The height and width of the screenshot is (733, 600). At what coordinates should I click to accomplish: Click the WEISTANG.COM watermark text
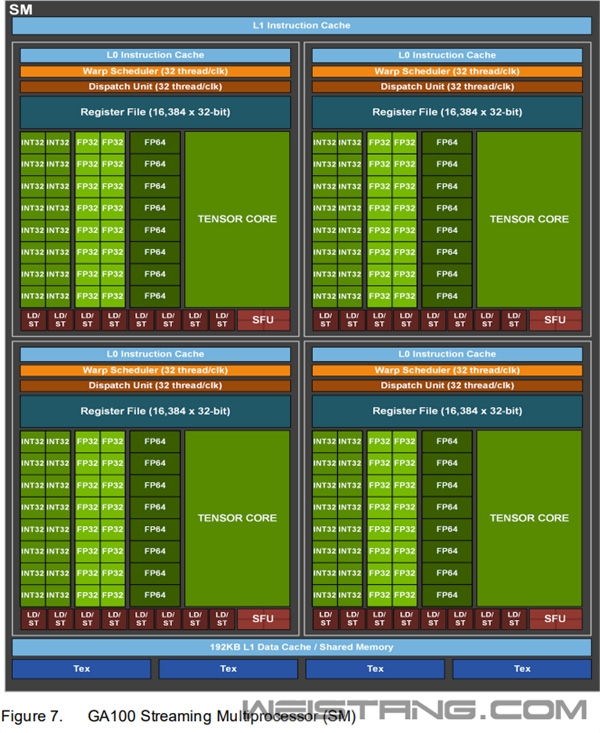414,709
